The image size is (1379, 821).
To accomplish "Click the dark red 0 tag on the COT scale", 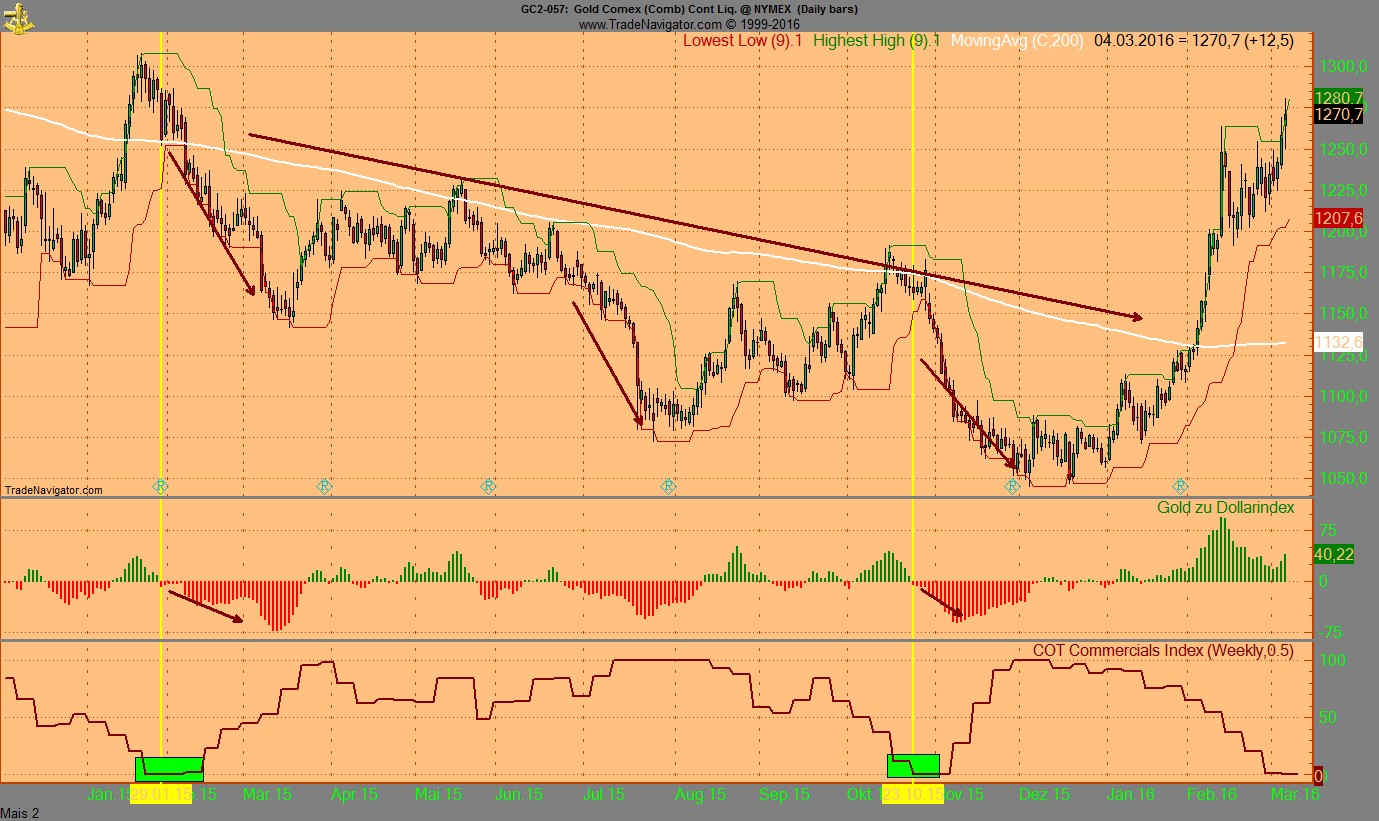I will tap(1319, 775).
